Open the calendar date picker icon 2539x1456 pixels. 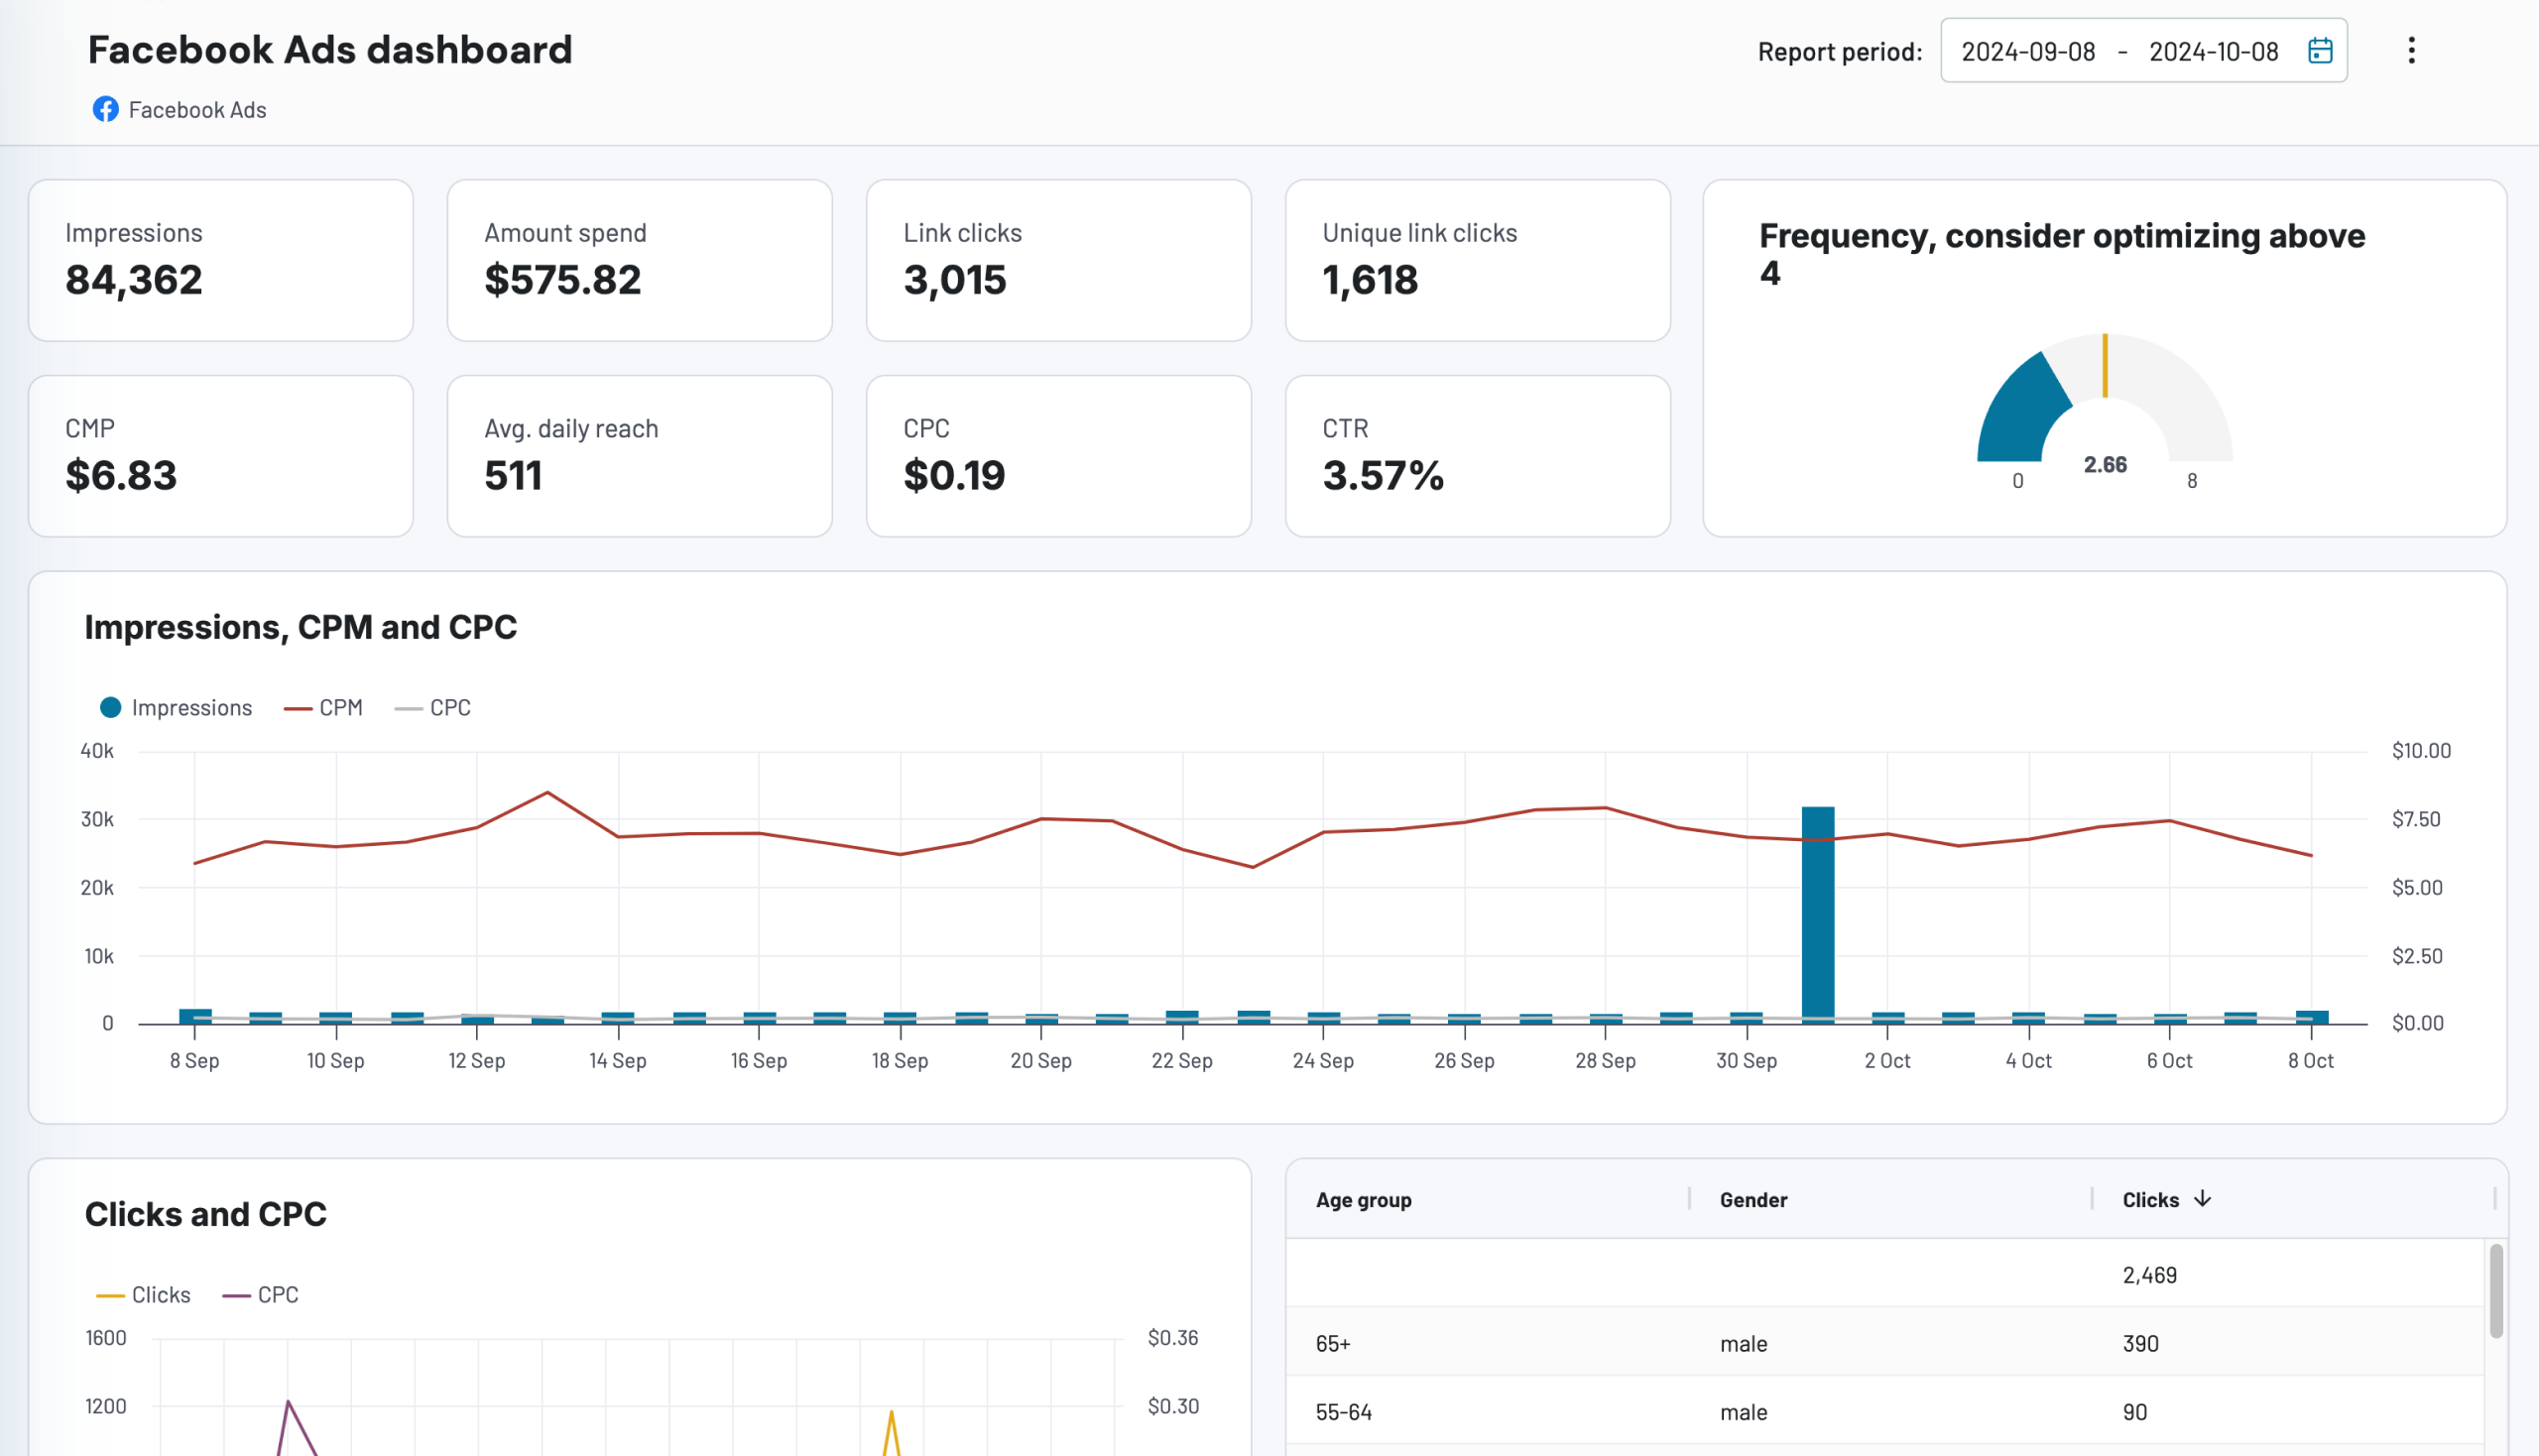coord(2320,50)
